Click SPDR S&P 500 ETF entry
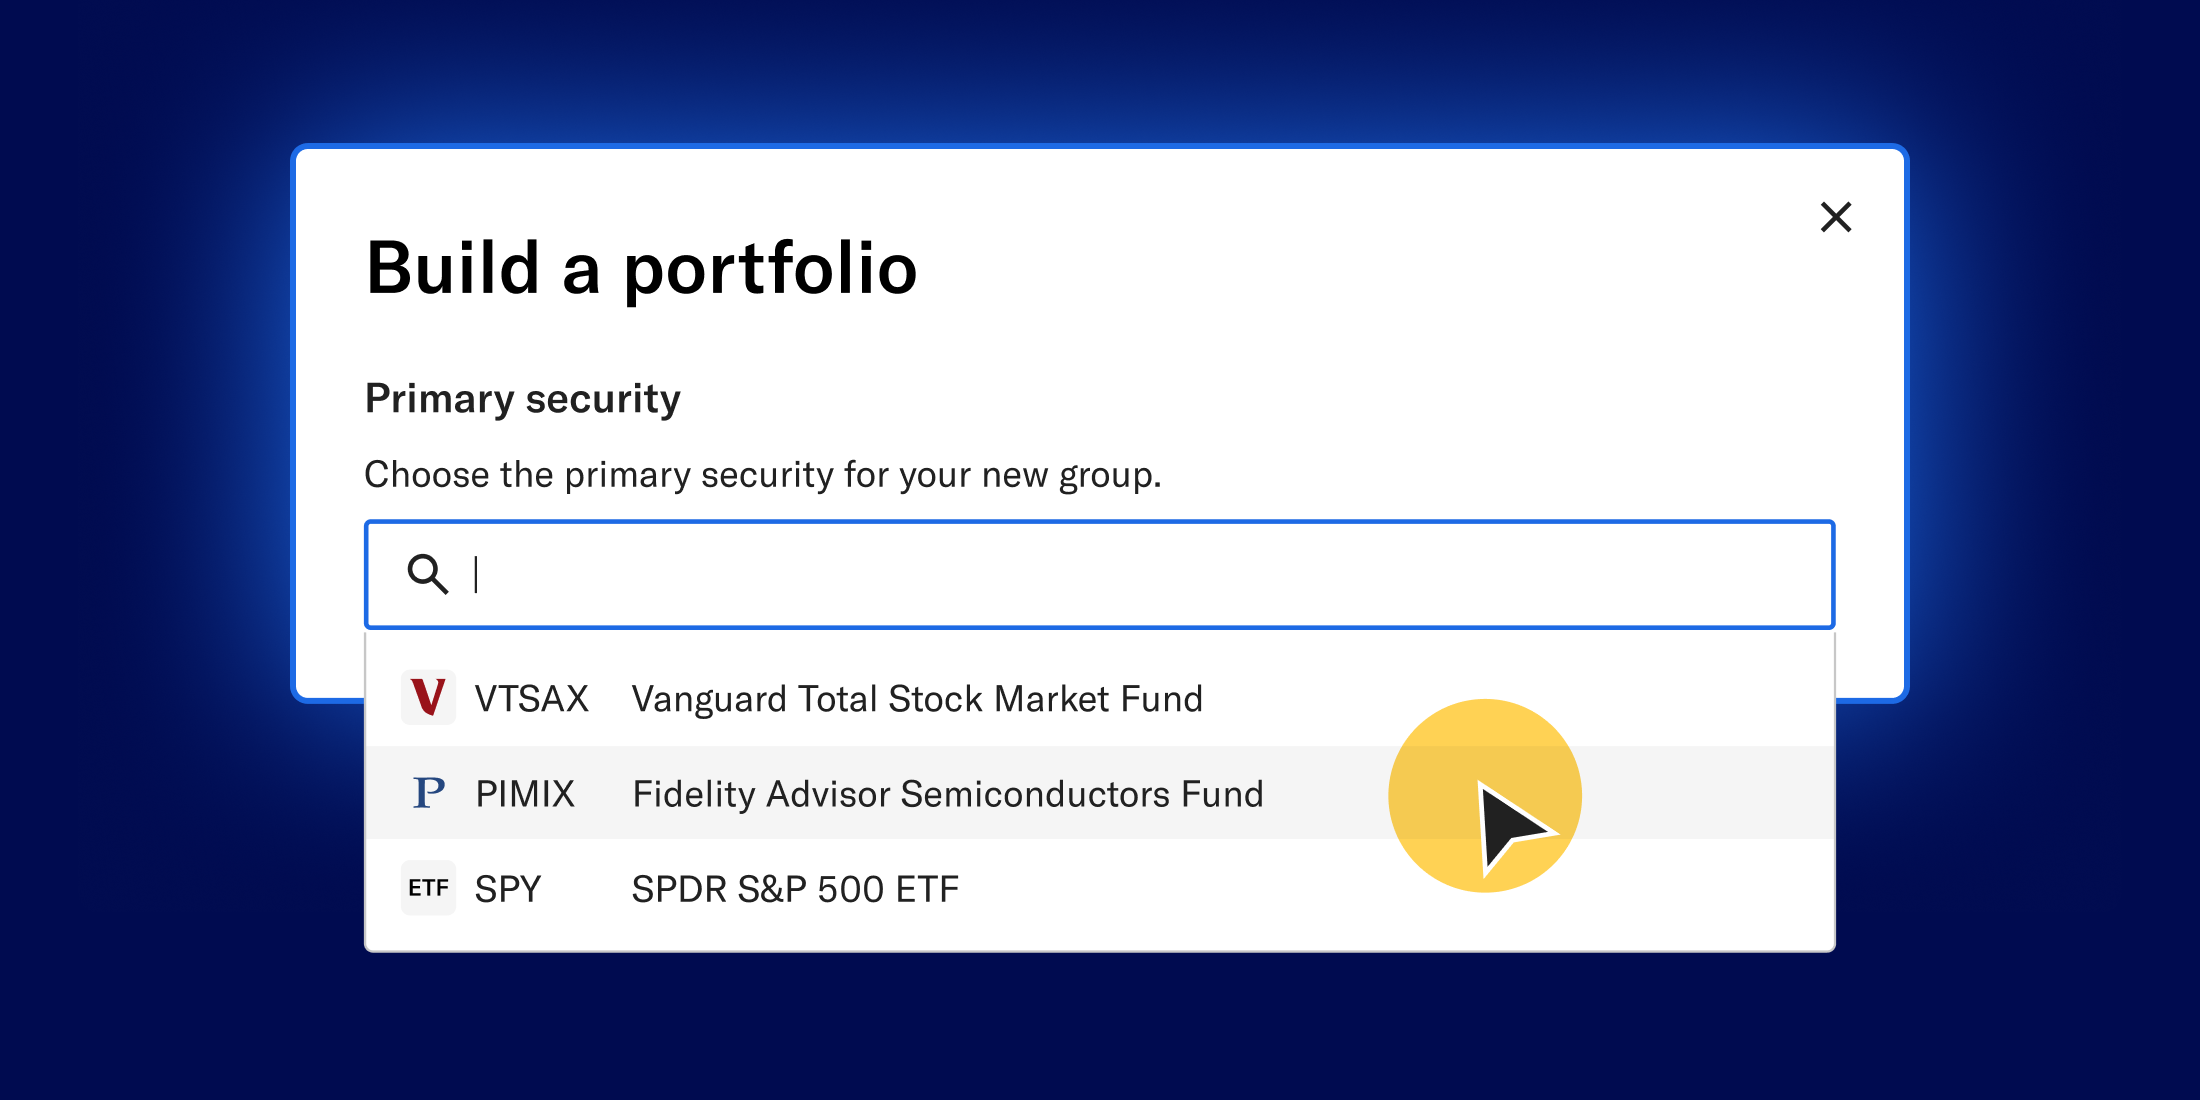Screen dimensions: 2200x1100 tap(794, 887)
